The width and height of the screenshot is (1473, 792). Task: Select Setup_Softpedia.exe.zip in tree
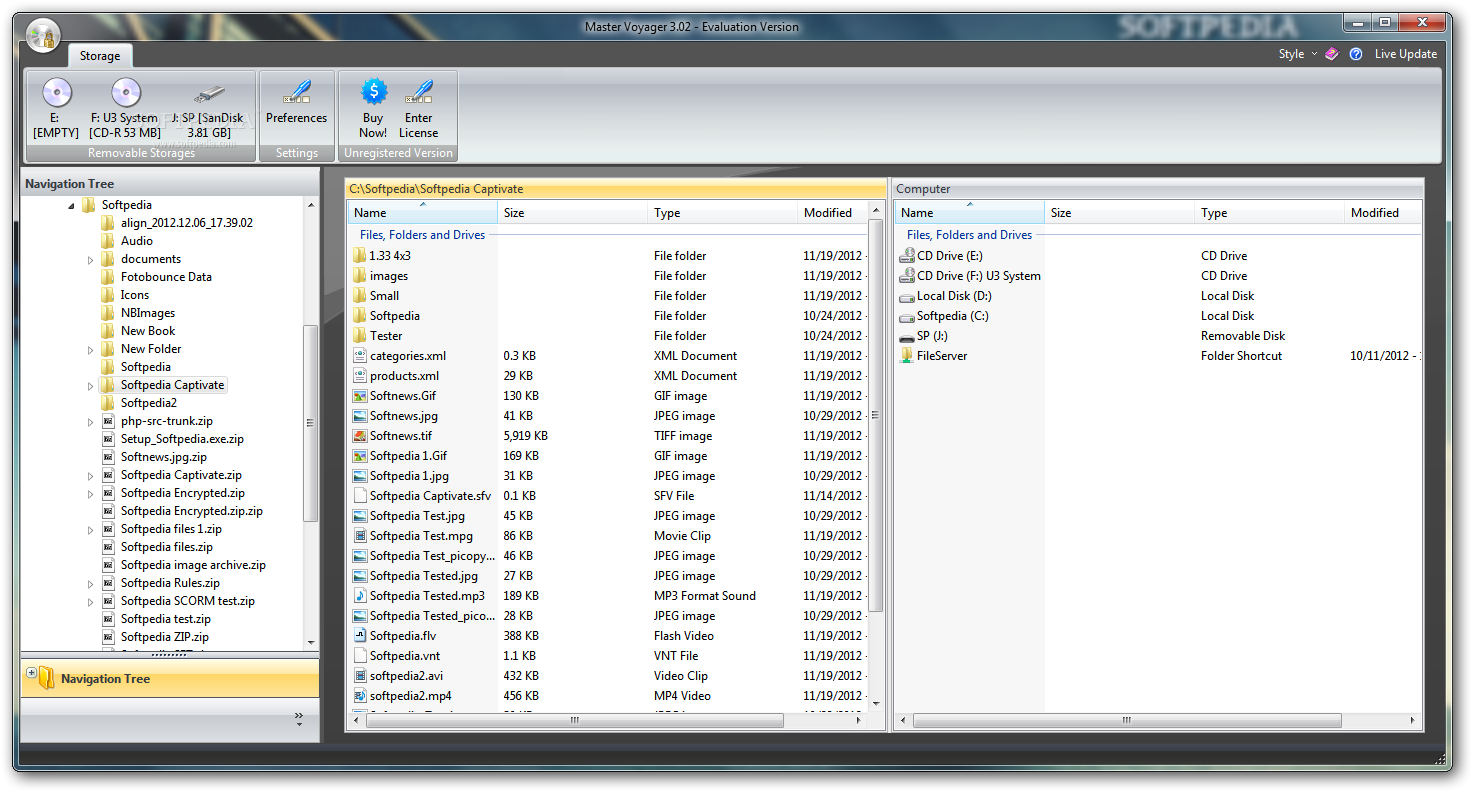(182, 439)
